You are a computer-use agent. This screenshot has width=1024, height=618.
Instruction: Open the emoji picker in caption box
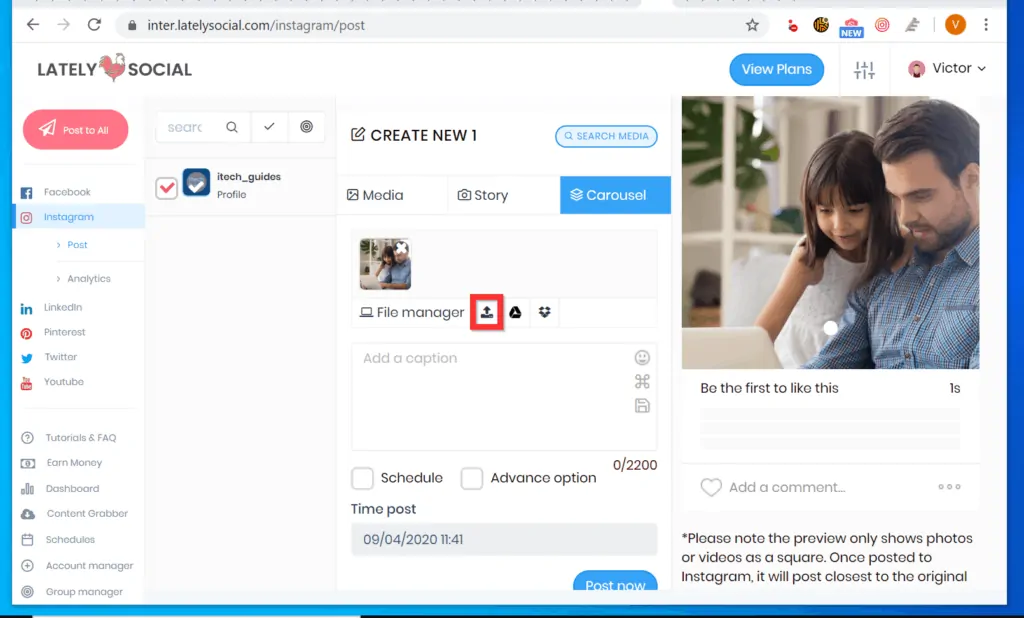click(x=642, y=357)
